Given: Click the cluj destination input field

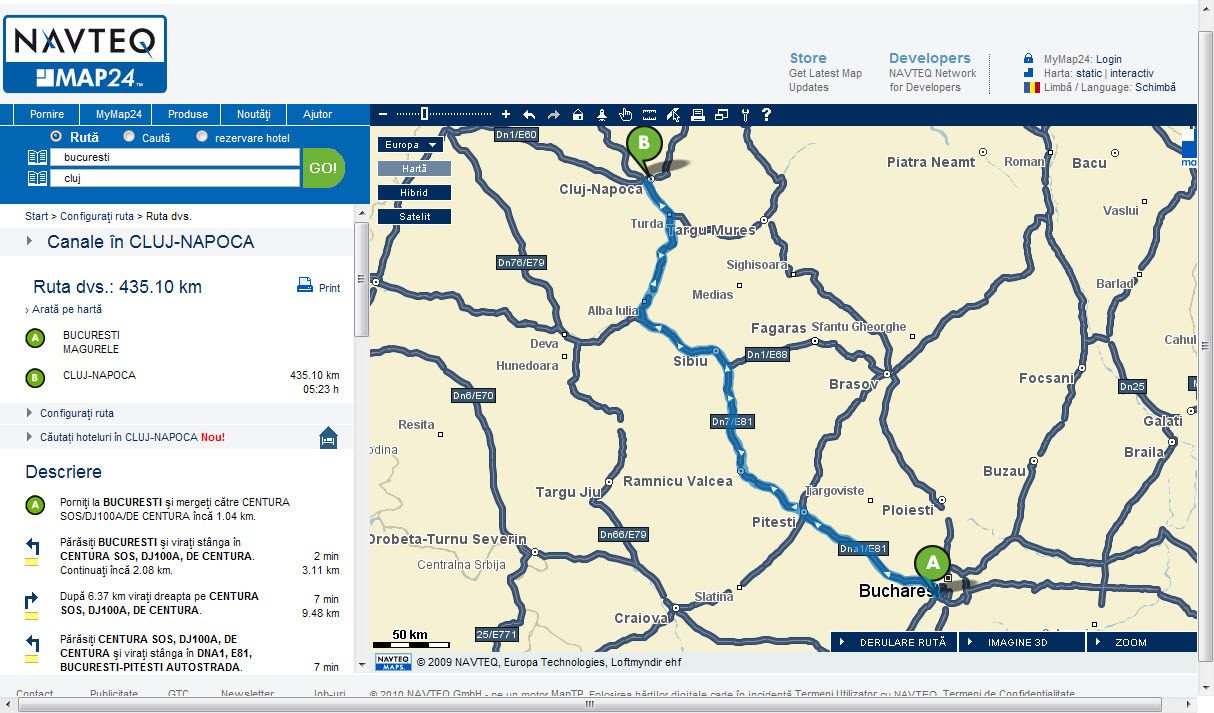Looking at the screenshot, I should click(x=175, y=178).
